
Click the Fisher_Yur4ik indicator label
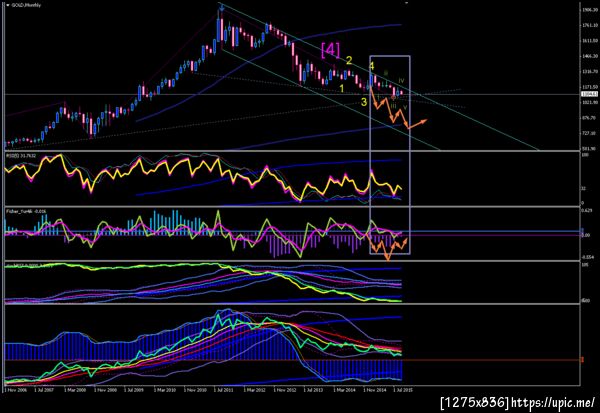(26, 211)
